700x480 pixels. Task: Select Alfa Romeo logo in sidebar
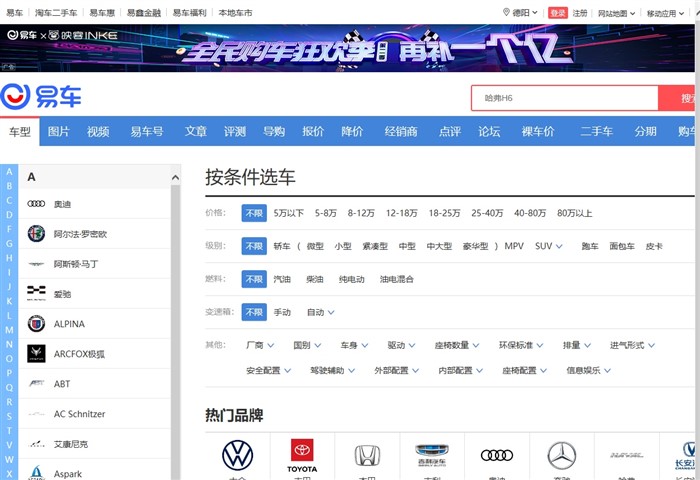(x=36, y=234)
